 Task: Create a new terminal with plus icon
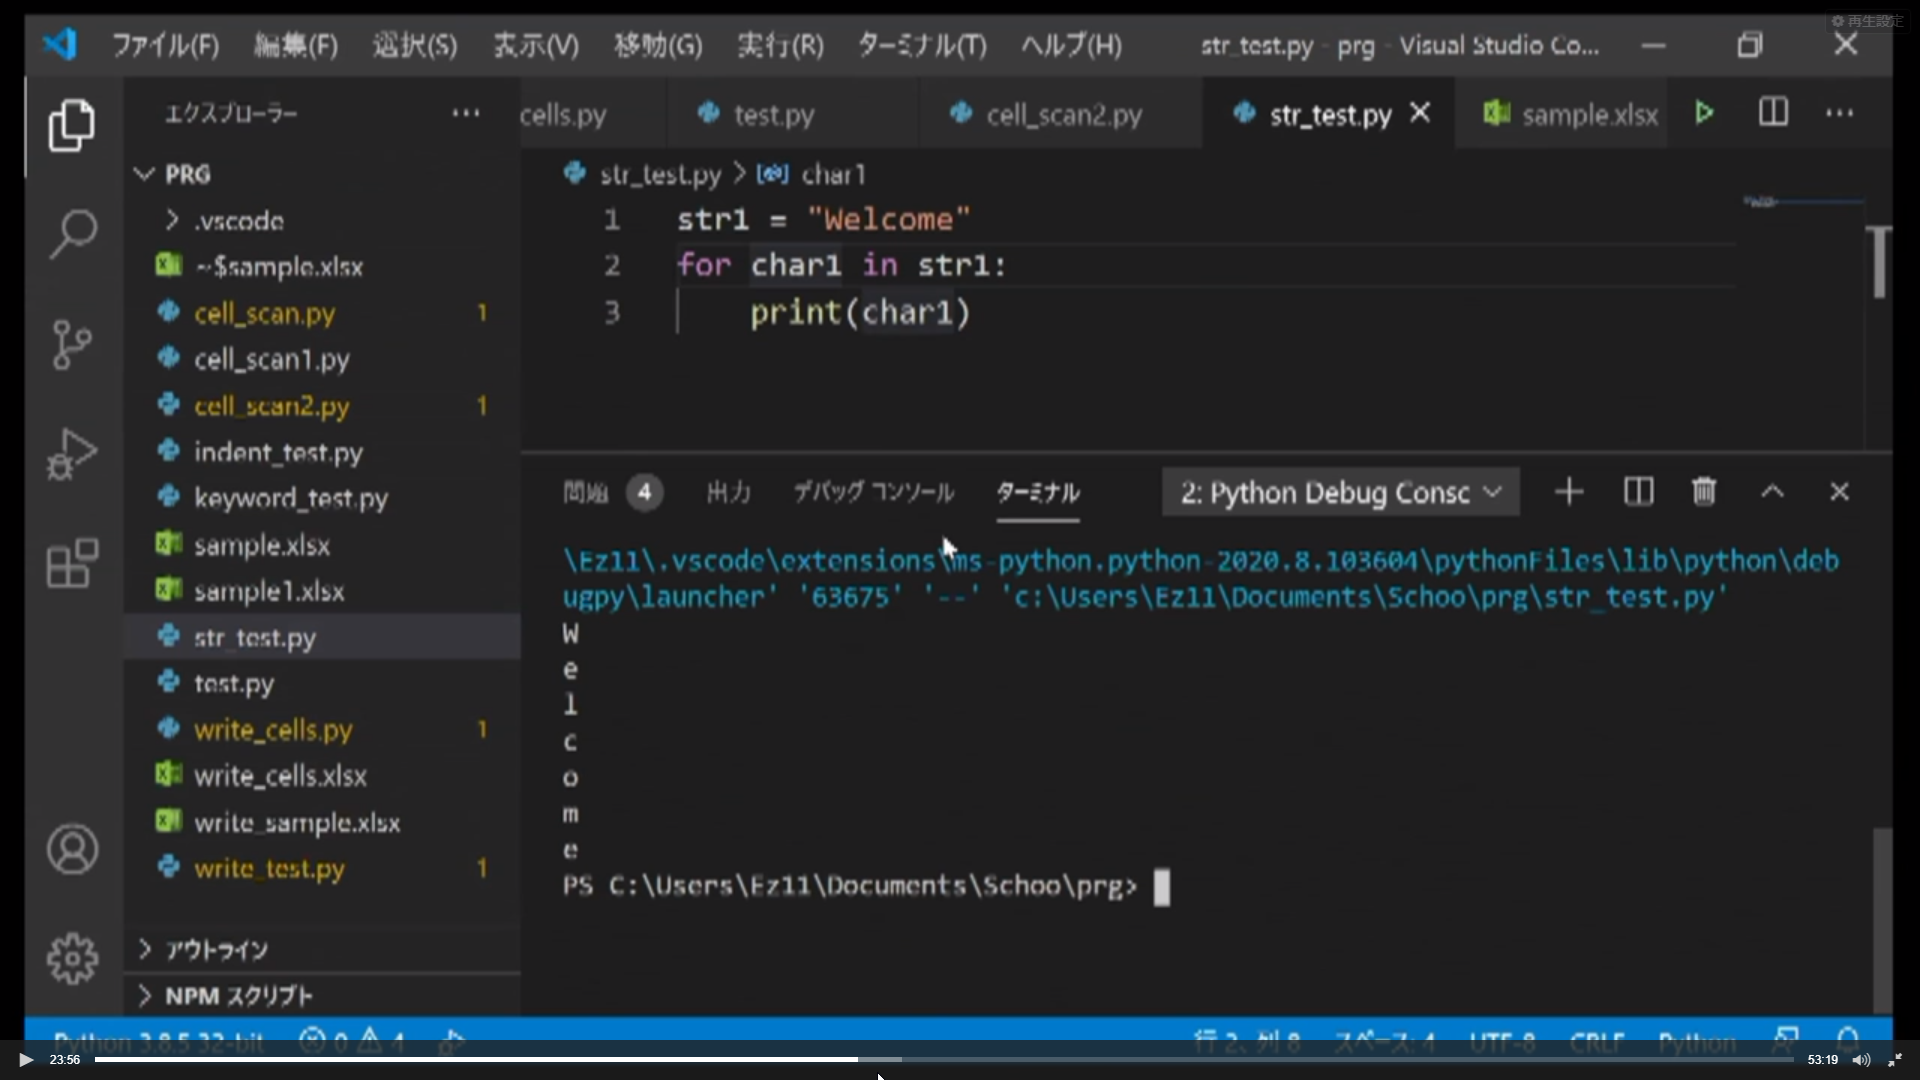1569,492
